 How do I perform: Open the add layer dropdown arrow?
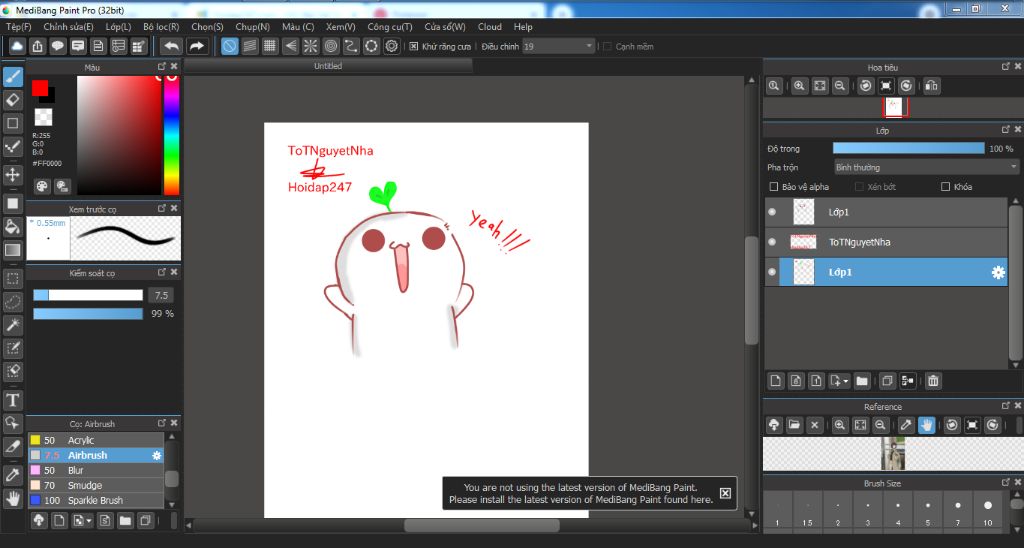pos(846,381)
